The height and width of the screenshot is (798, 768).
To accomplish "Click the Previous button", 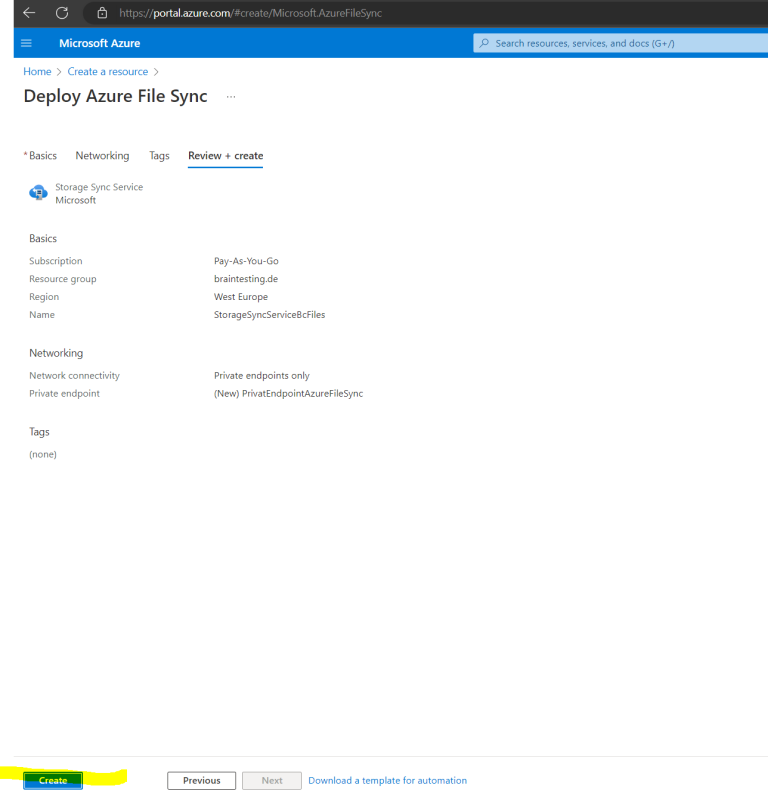I will [x=202, y=780].
